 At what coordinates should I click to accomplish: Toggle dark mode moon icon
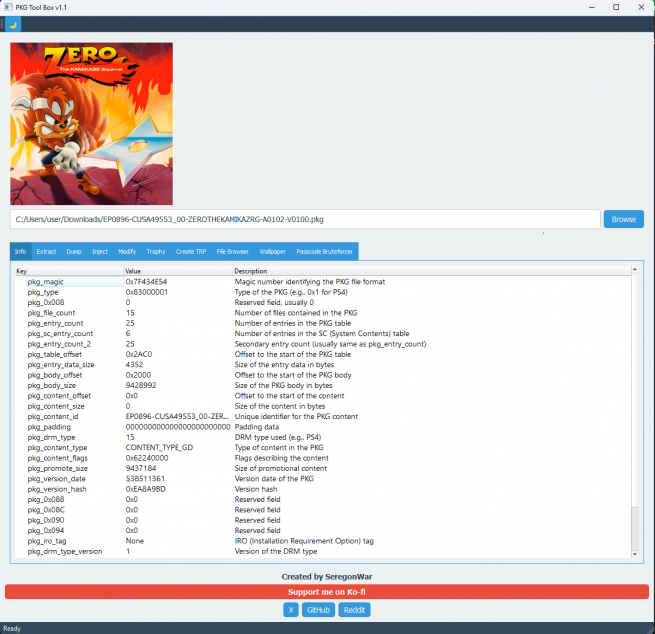pos(13,25)
